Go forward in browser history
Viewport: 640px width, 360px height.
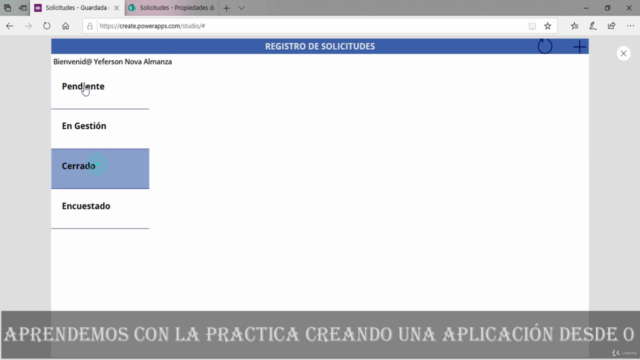click(x=28, y=26)
